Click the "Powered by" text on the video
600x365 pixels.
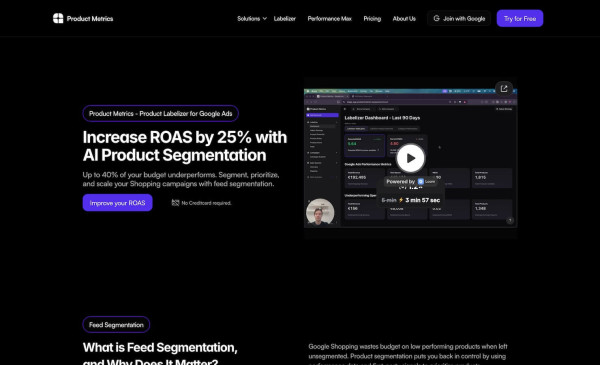click(x=401, y=181)
